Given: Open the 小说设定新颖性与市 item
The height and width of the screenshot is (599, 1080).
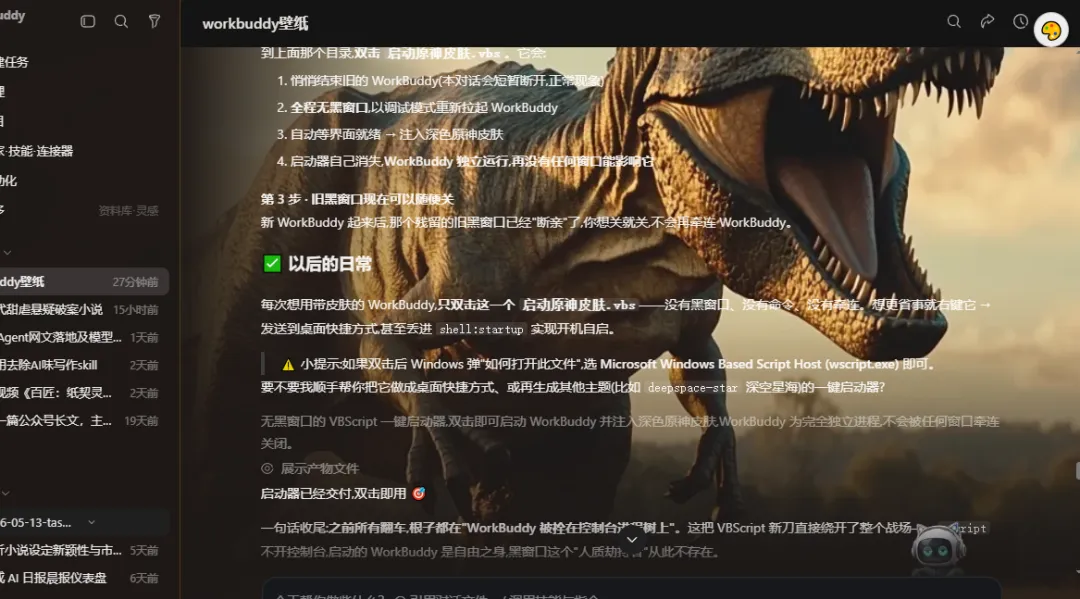Looking at the screenshot, I should [81, 550].
